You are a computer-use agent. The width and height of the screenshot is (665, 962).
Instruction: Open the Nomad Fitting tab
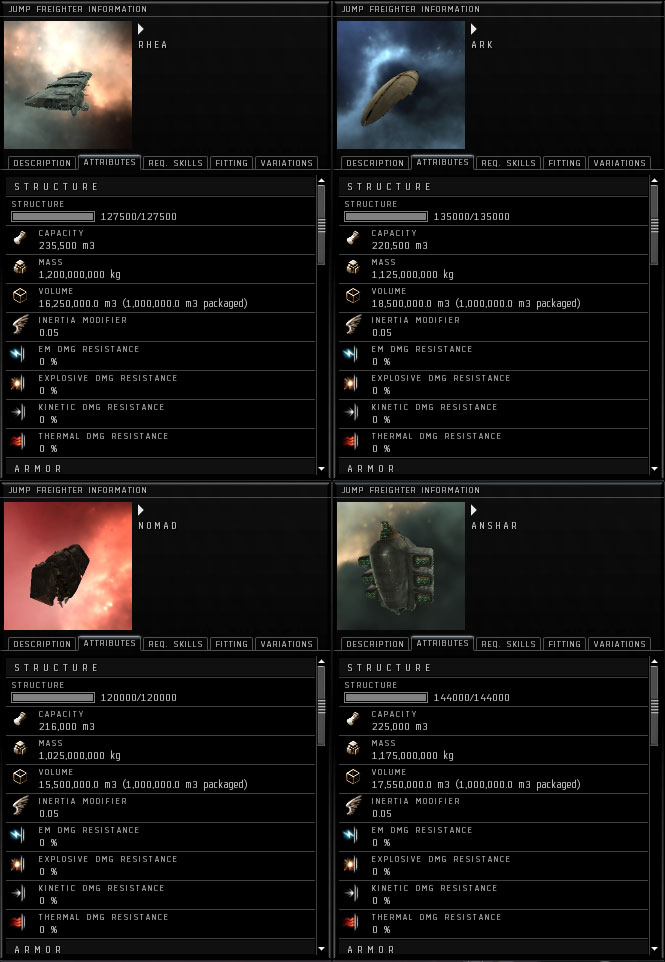pyautogui.click(x=231, y=644)
